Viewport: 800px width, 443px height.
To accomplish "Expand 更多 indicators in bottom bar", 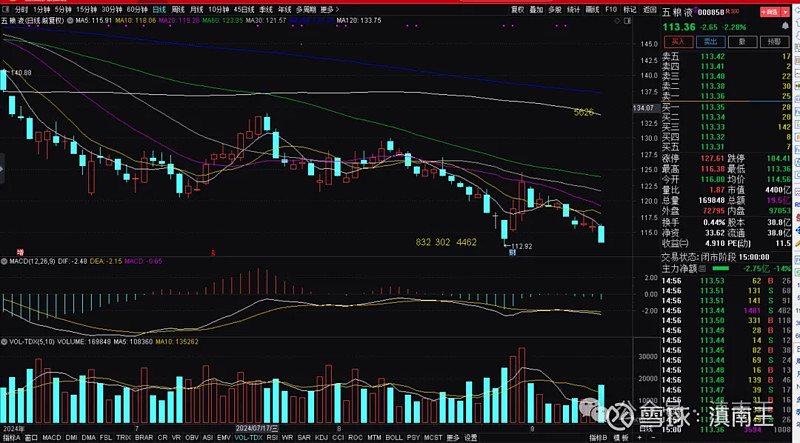I will click(x=453, y=438).
